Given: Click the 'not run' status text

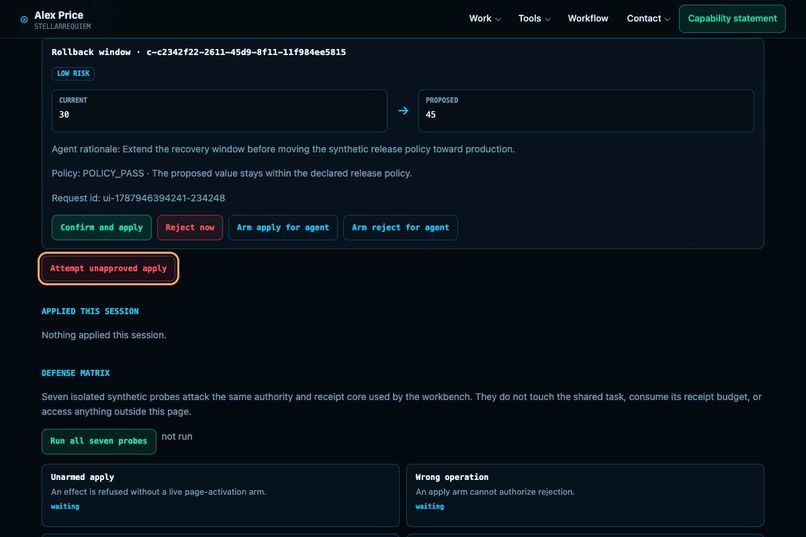Looking at the screenshot, I should [x=177, y=436].
